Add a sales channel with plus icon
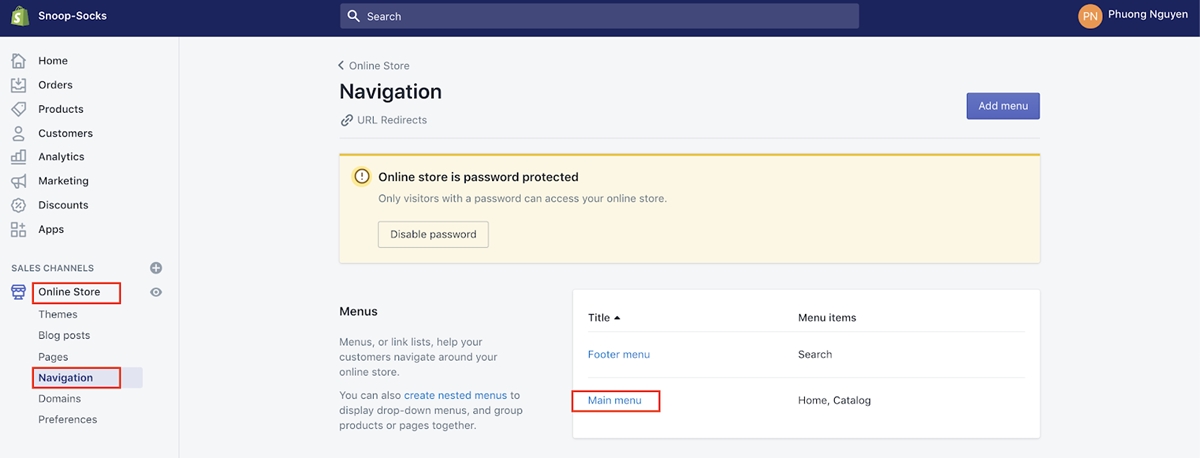The image size is (1200, 458). tap(156, 268)
